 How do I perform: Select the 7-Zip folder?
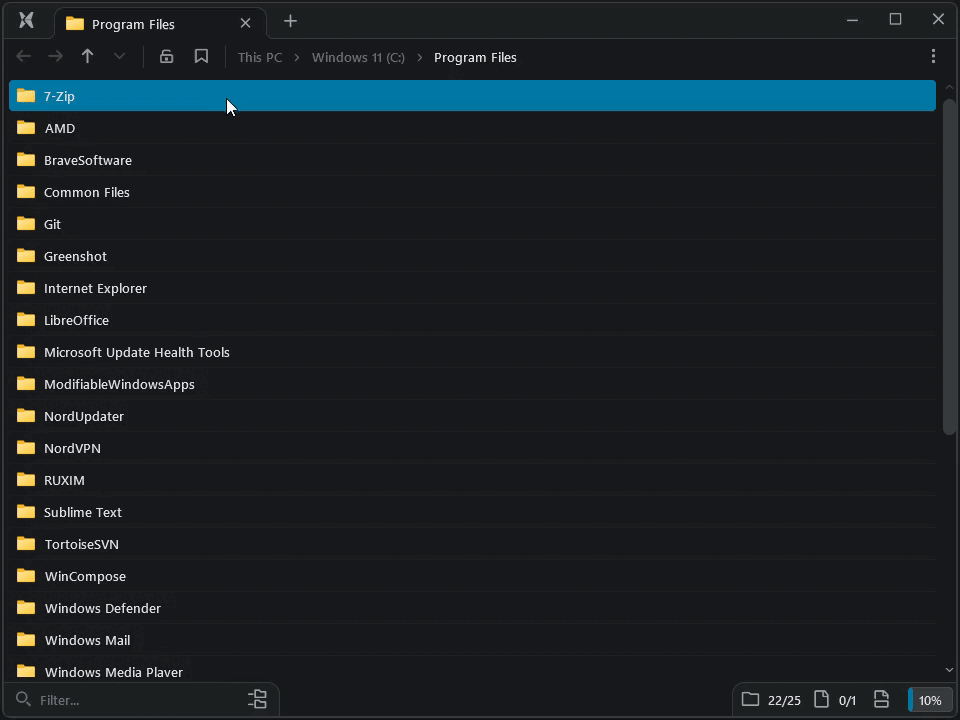[472, 96]
